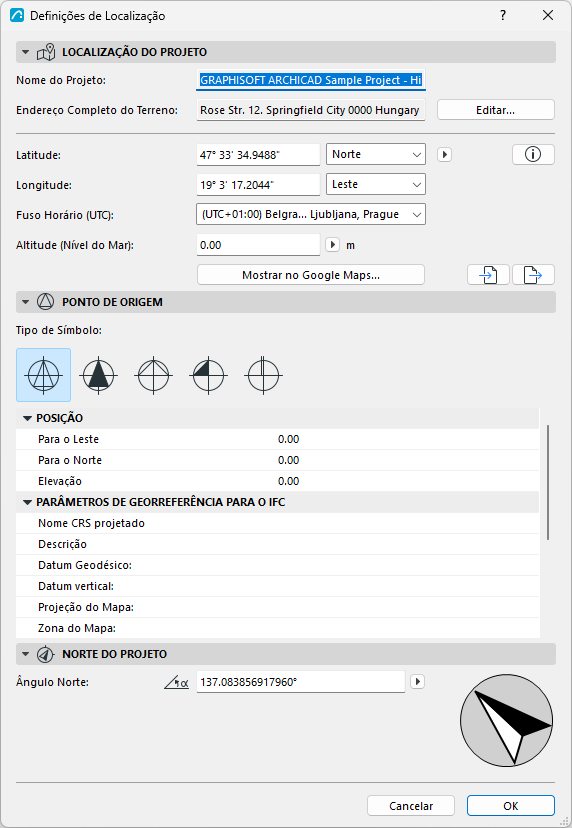Click the Nome do Projeto field

click(311, 80)
